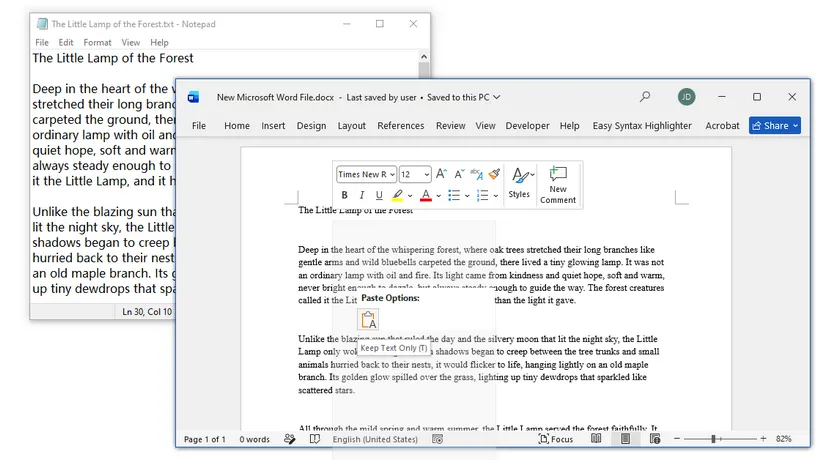Click the Share button

pos(775,126)
